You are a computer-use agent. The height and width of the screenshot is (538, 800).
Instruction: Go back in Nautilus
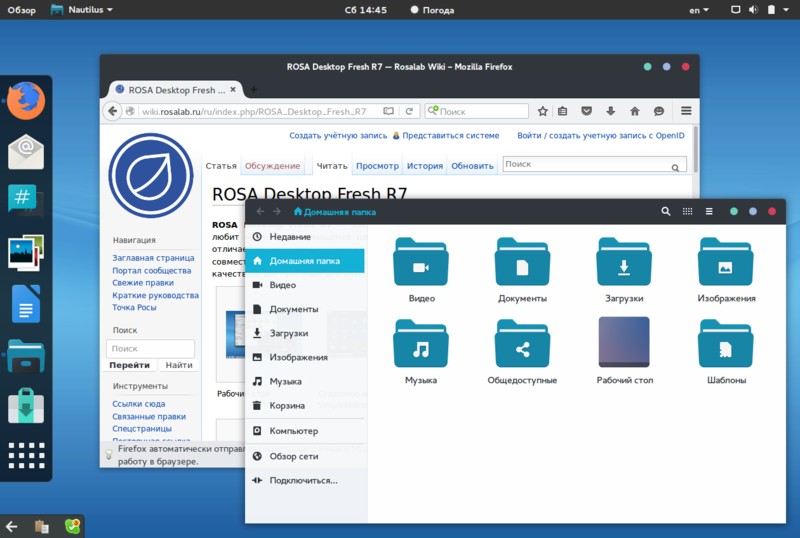[x=260, y=211]
